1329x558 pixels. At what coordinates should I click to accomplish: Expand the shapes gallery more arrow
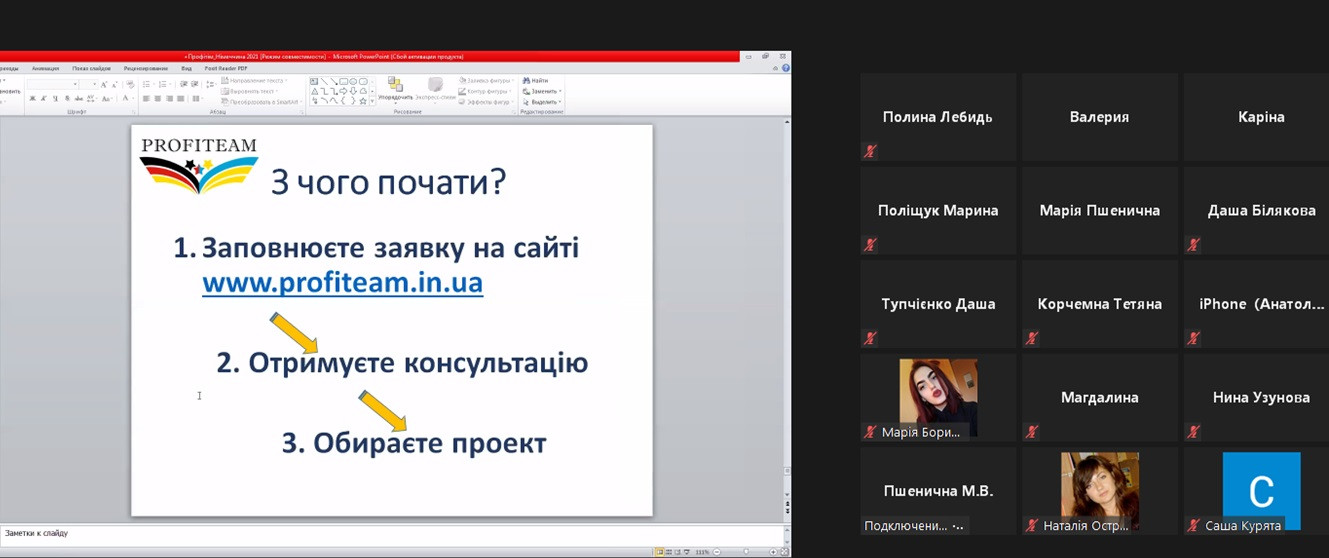372,101
